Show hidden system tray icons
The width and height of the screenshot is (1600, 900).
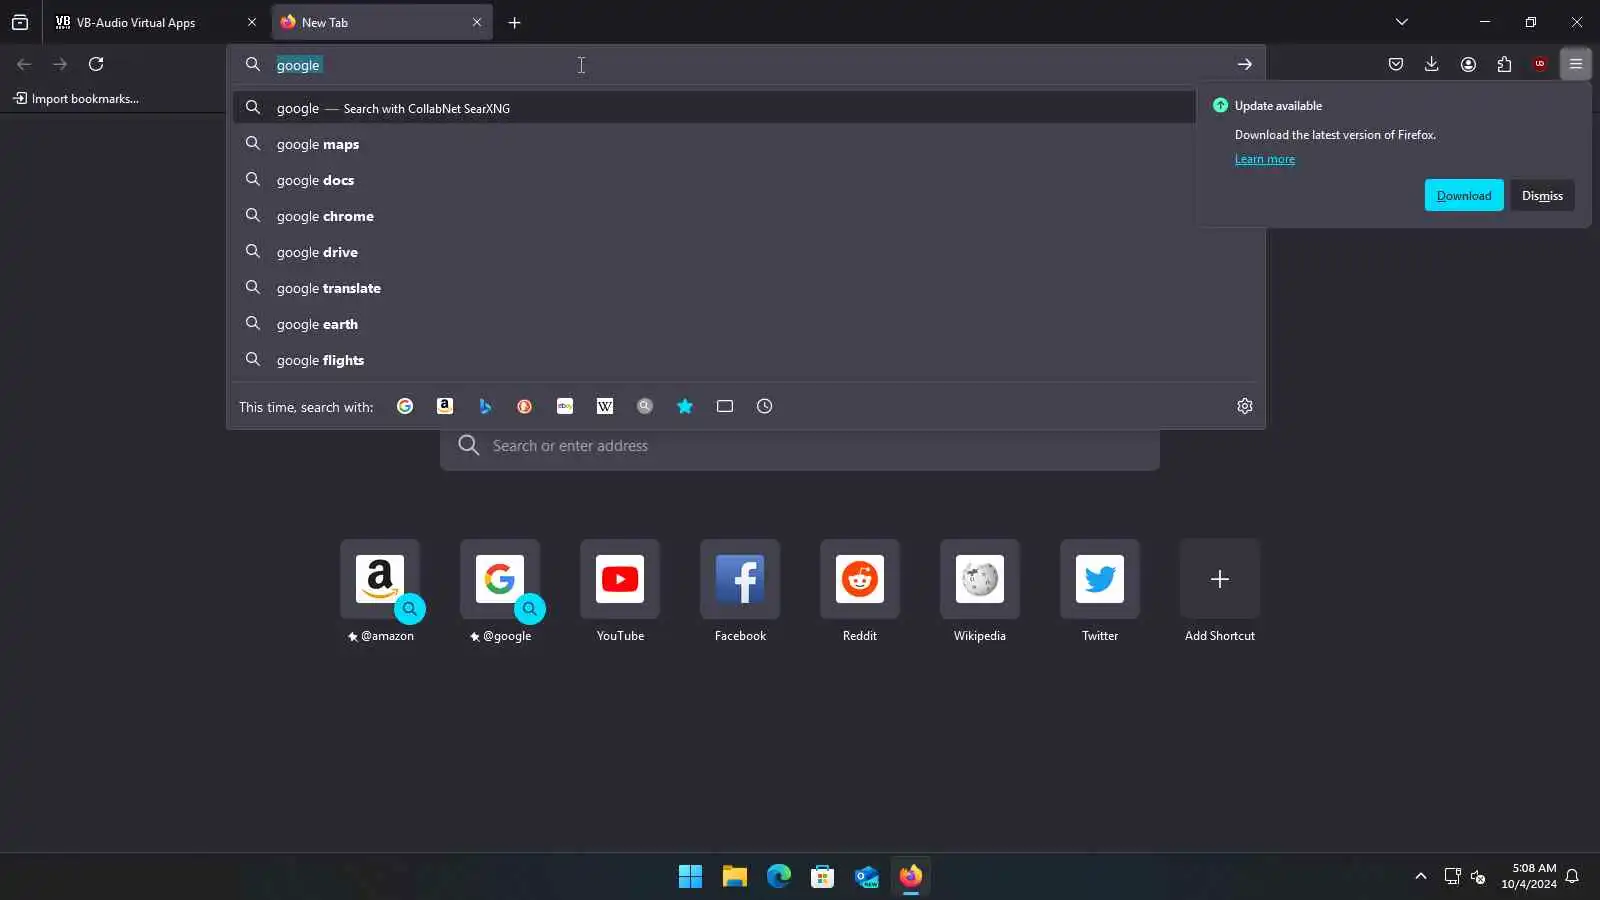pyautogui.click(x=1420, y=876)
